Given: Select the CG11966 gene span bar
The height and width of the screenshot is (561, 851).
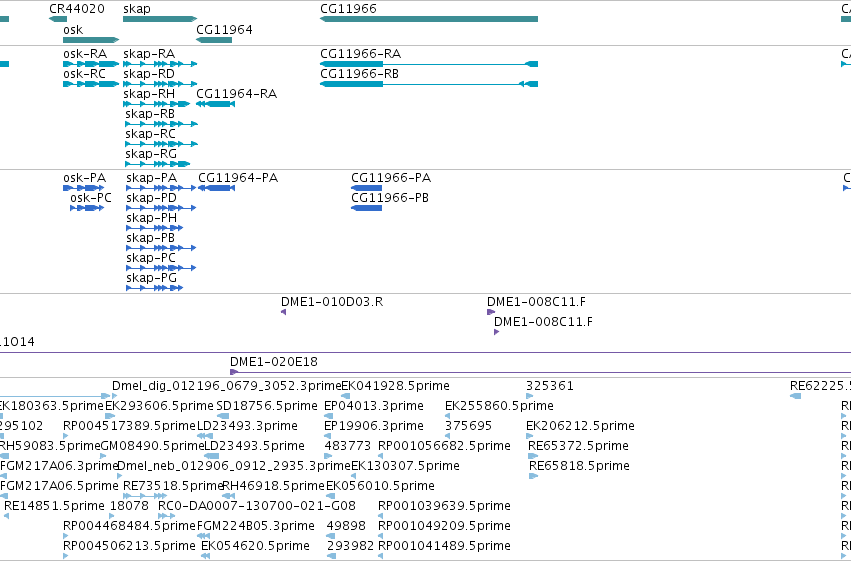Looking at the screenshot, I should (x=429, y=19).
